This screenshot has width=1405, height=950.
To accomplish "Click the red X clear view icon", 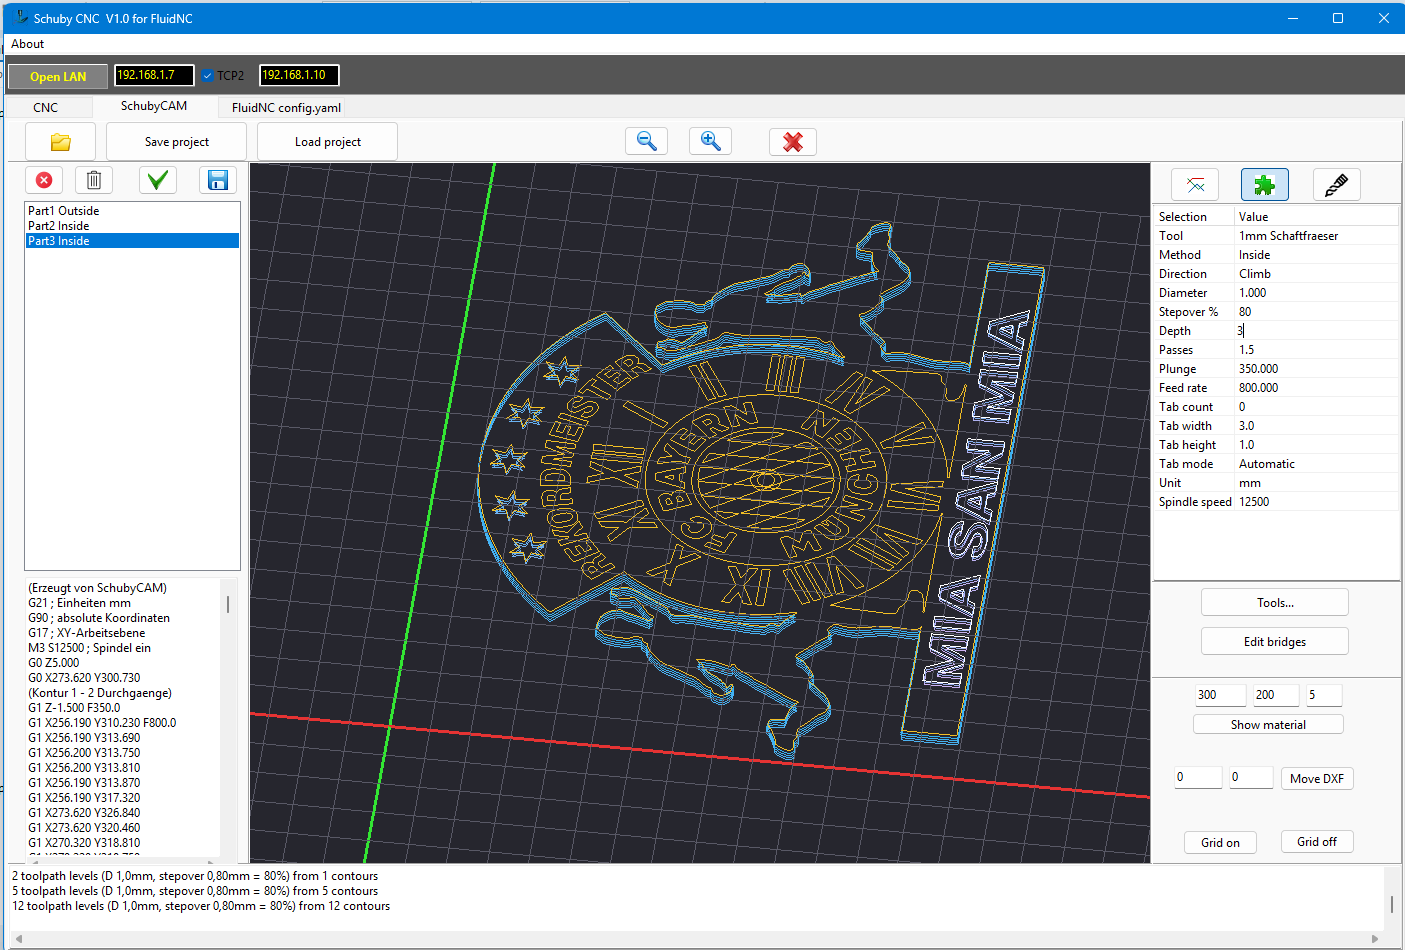I will (x=793, y=142).
